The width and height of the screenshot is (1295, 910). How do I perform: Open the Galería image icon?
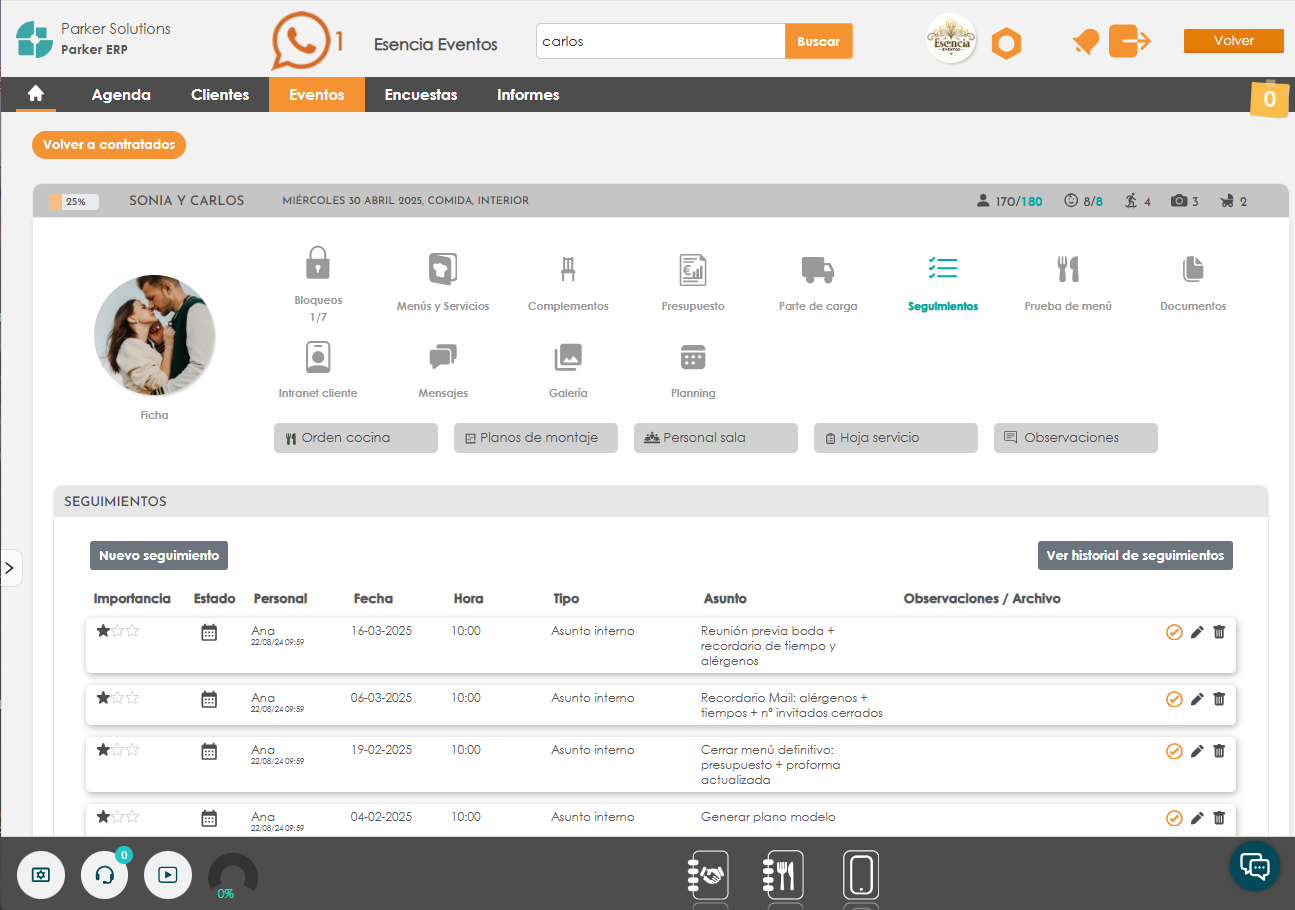568,357
